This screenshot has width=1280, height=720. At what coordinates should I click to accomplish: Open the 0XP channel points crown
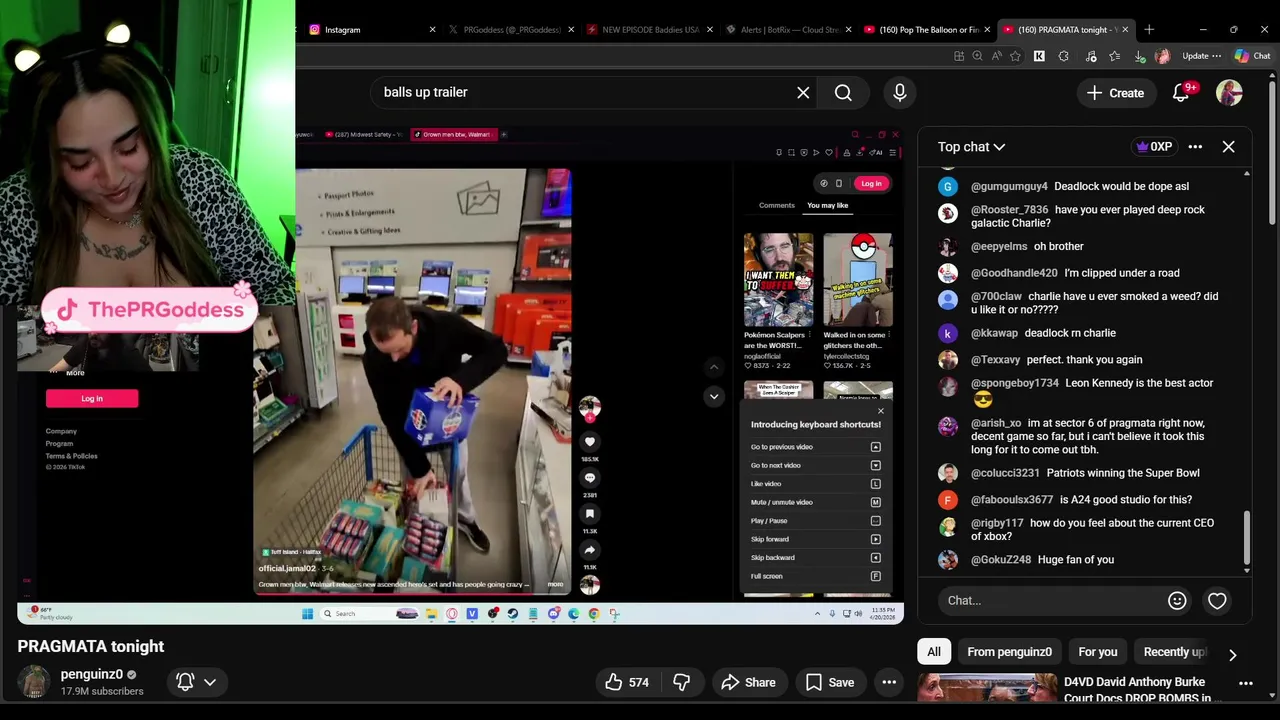[x=1153, y=147]
